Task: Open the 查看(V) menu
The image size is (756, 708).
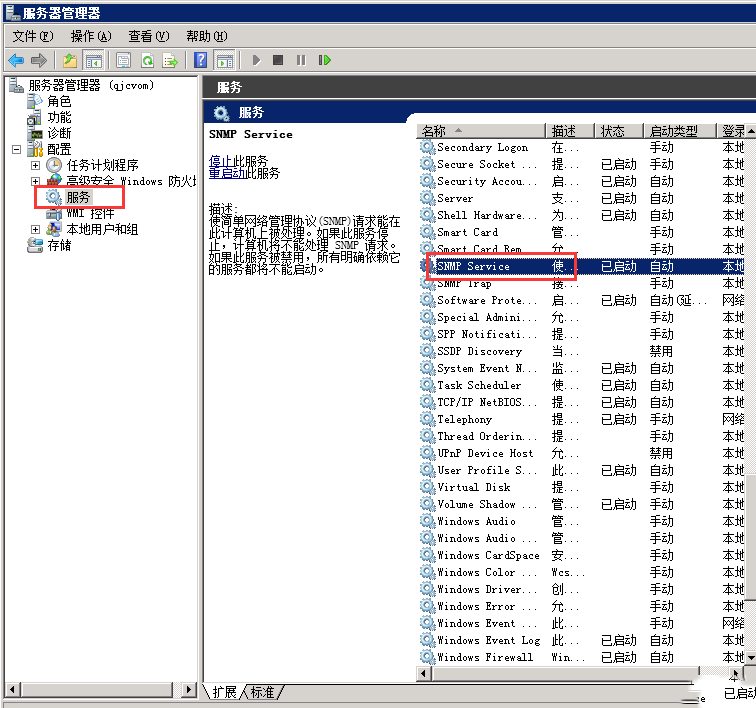Action: [x=148, y=36]
